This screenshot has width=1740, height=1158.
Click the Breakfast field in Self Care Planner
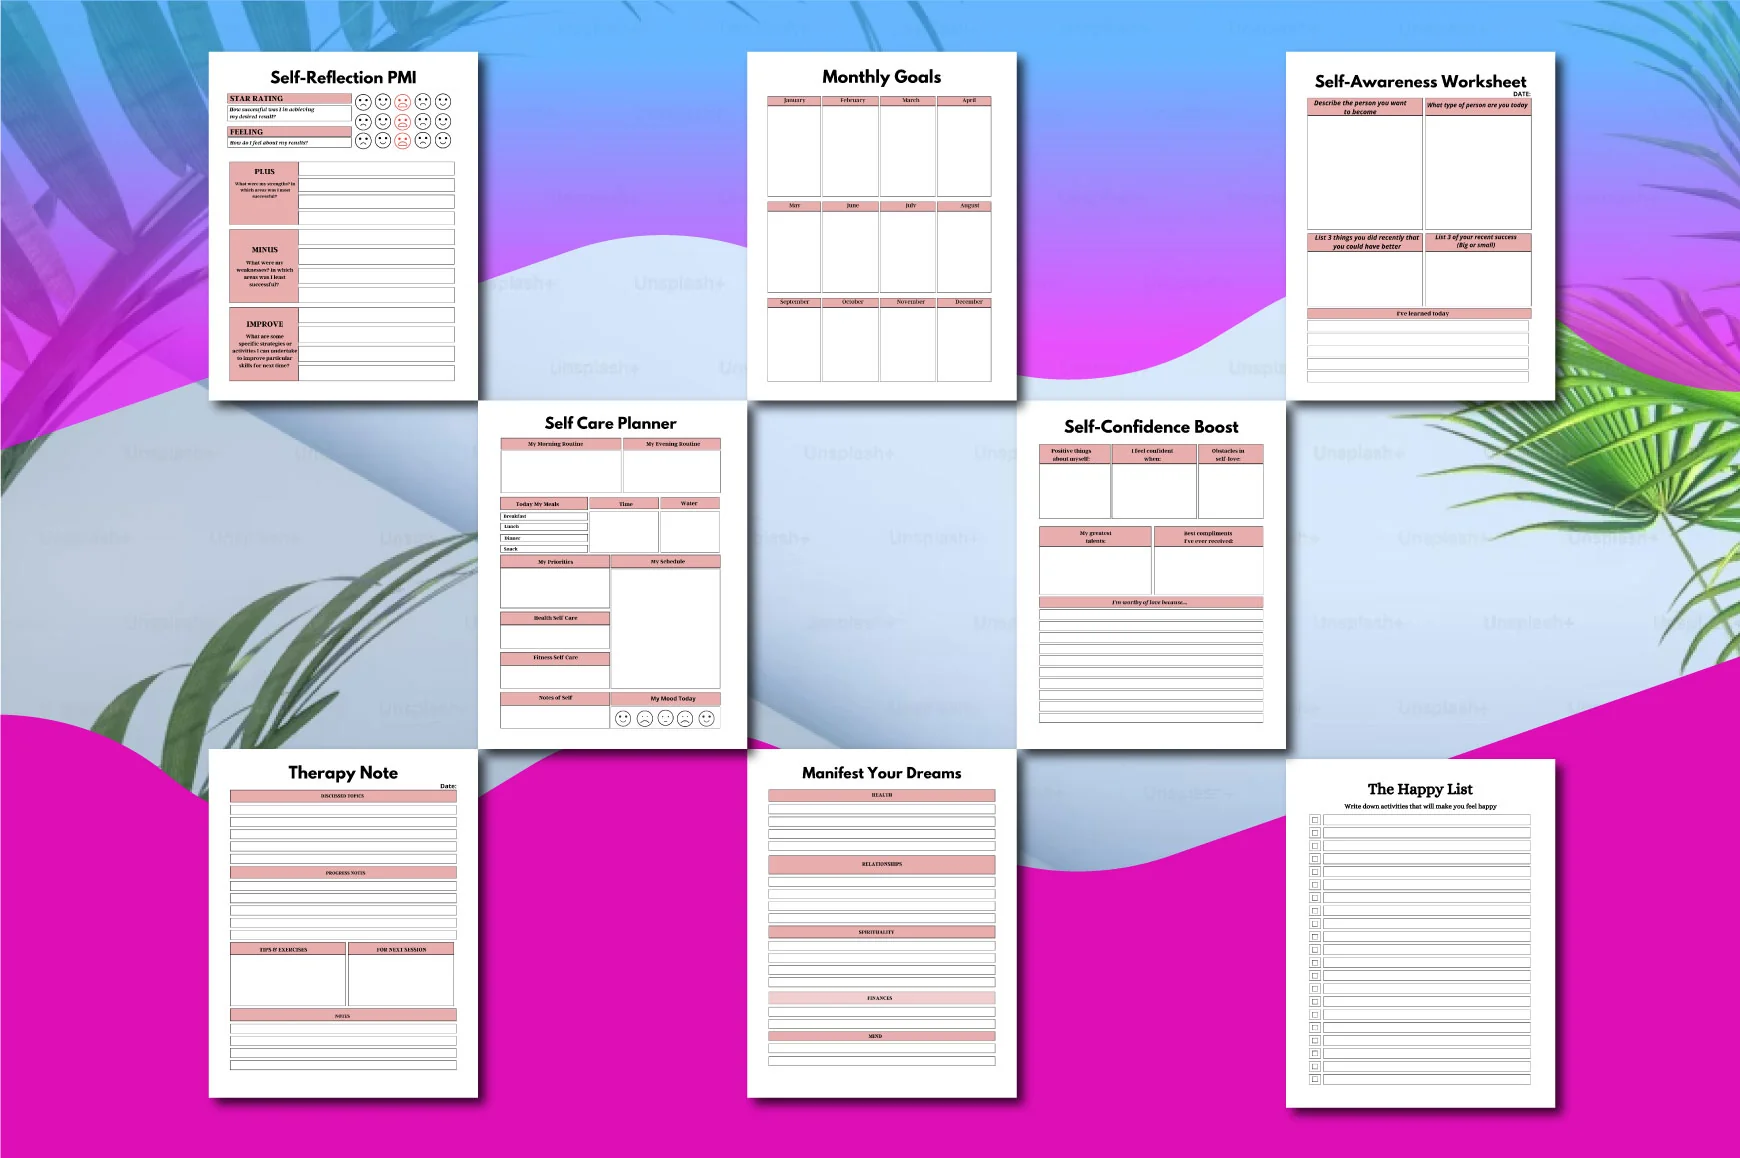coord(544,517)
